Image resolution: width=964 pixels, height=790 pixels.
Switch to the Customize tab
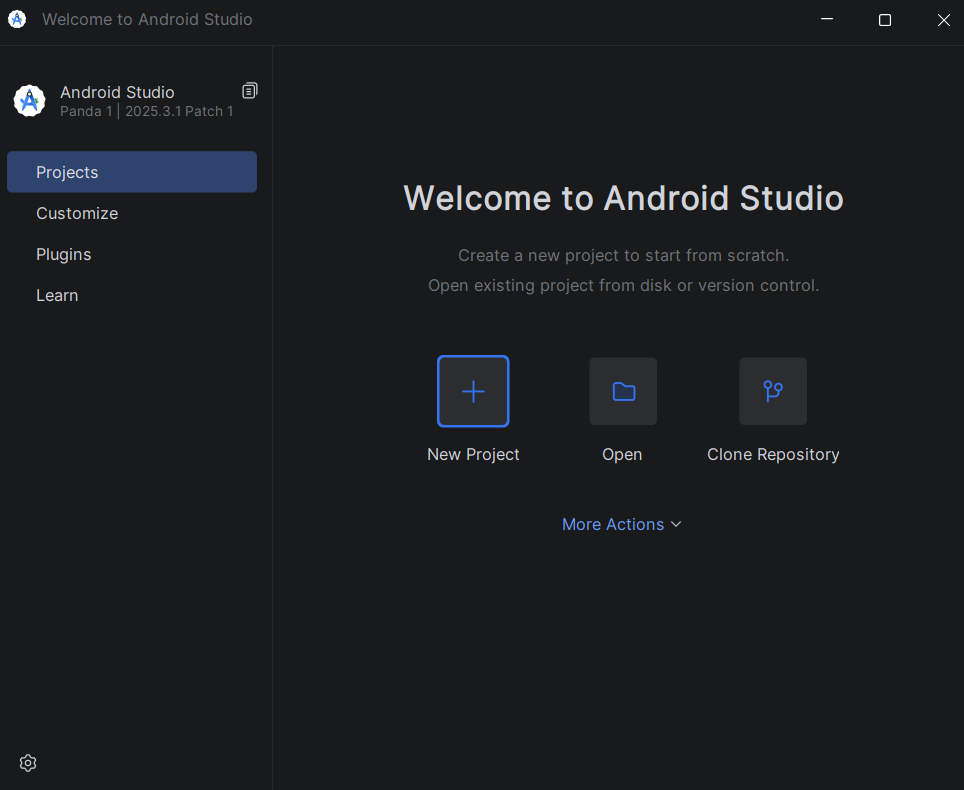tap(77, 213)
